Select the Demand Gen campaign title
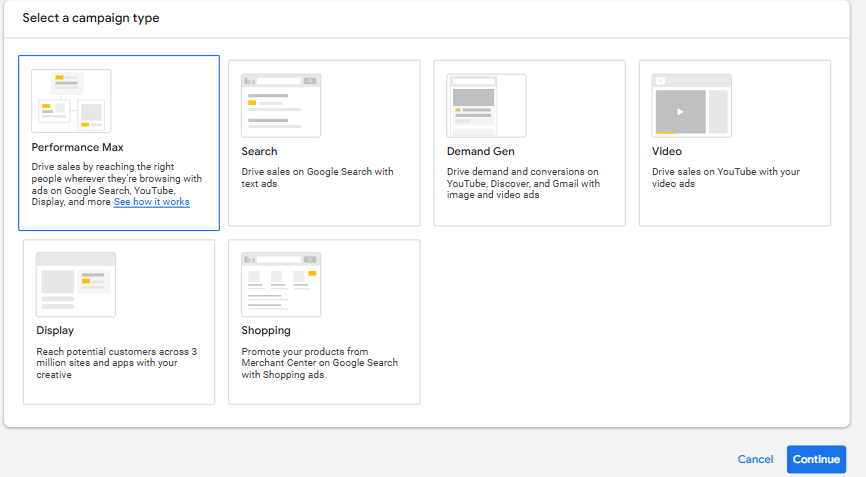 point(480,151)
